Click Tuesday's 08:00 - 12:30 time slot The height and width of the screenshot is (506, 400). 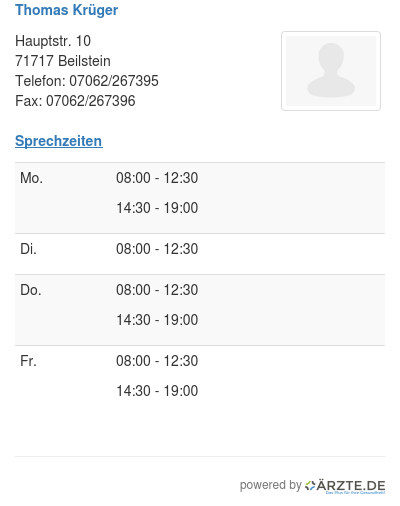click(157, 249)
